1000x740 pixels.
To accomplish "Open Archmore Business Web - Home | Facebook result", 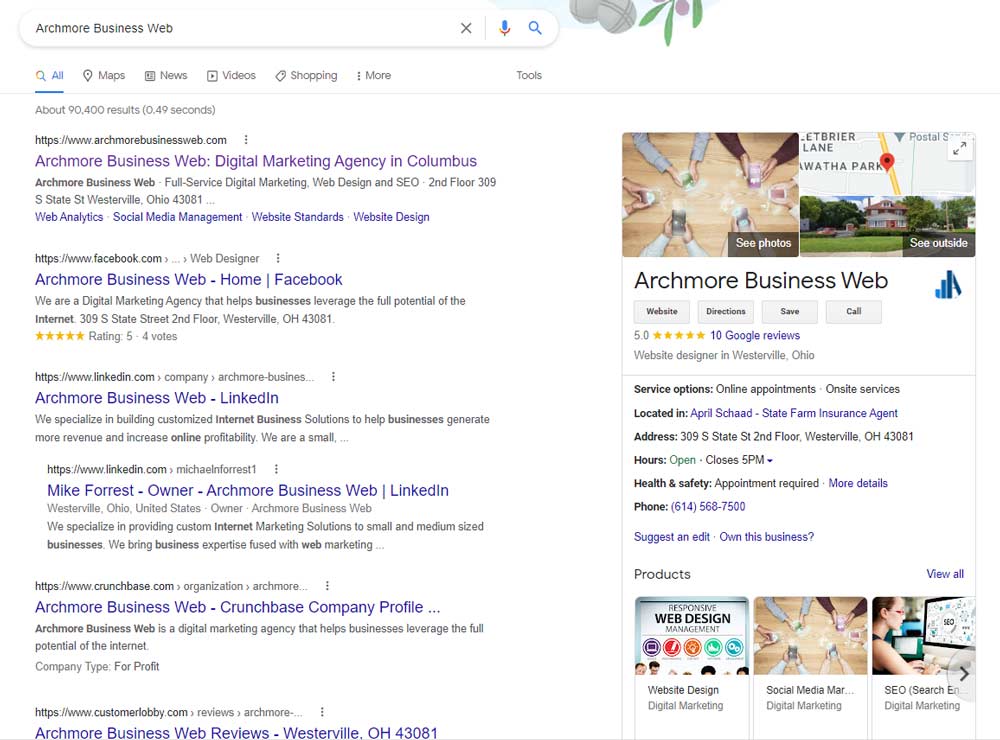I will coord(189,279).
